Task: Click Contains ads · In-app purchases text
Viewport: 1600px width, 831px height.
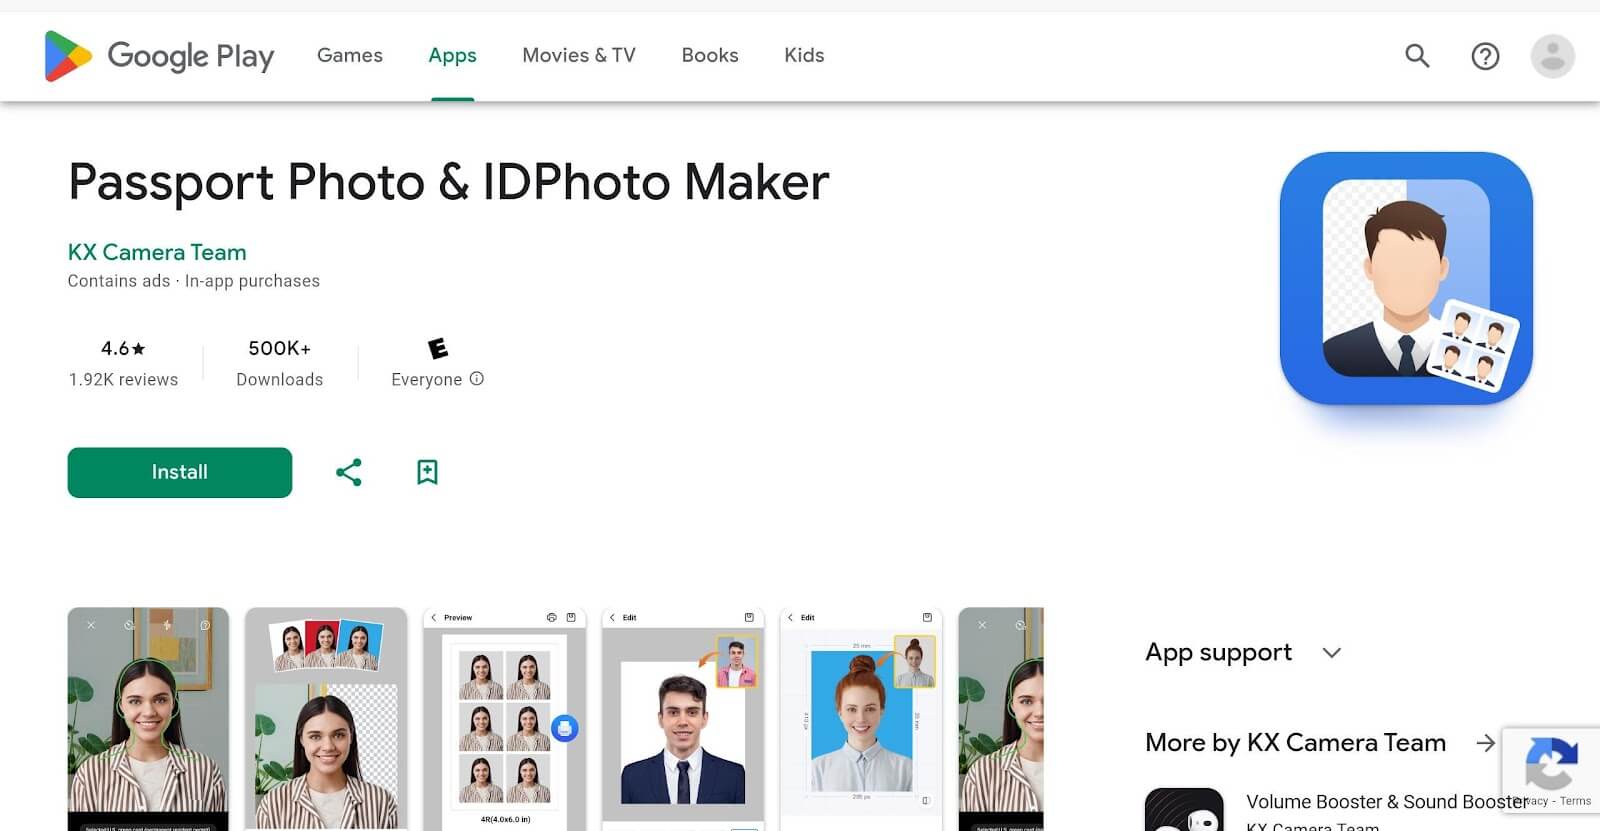Action: pyautogui.click(x=194, y=281)
